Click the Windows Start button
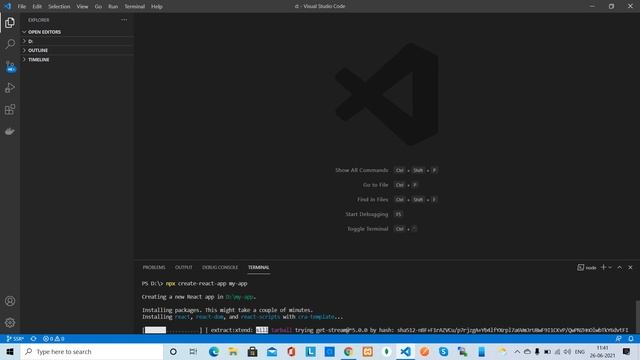Screen dimensions: 640x360 pyautogui.click(x=10, y=351)
